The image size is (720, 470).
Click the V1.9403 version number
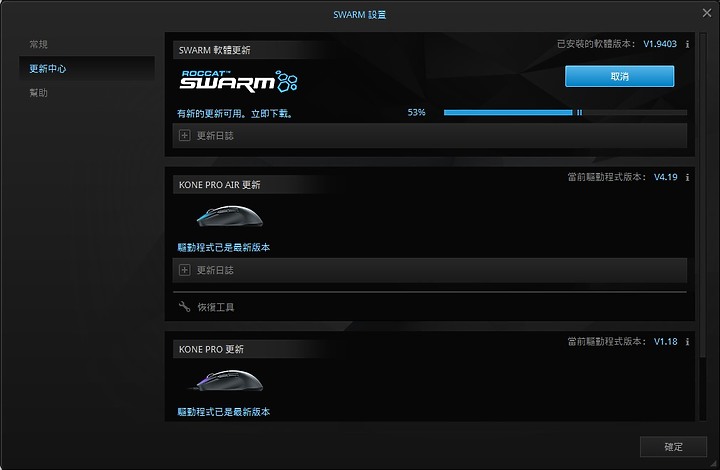660,44
